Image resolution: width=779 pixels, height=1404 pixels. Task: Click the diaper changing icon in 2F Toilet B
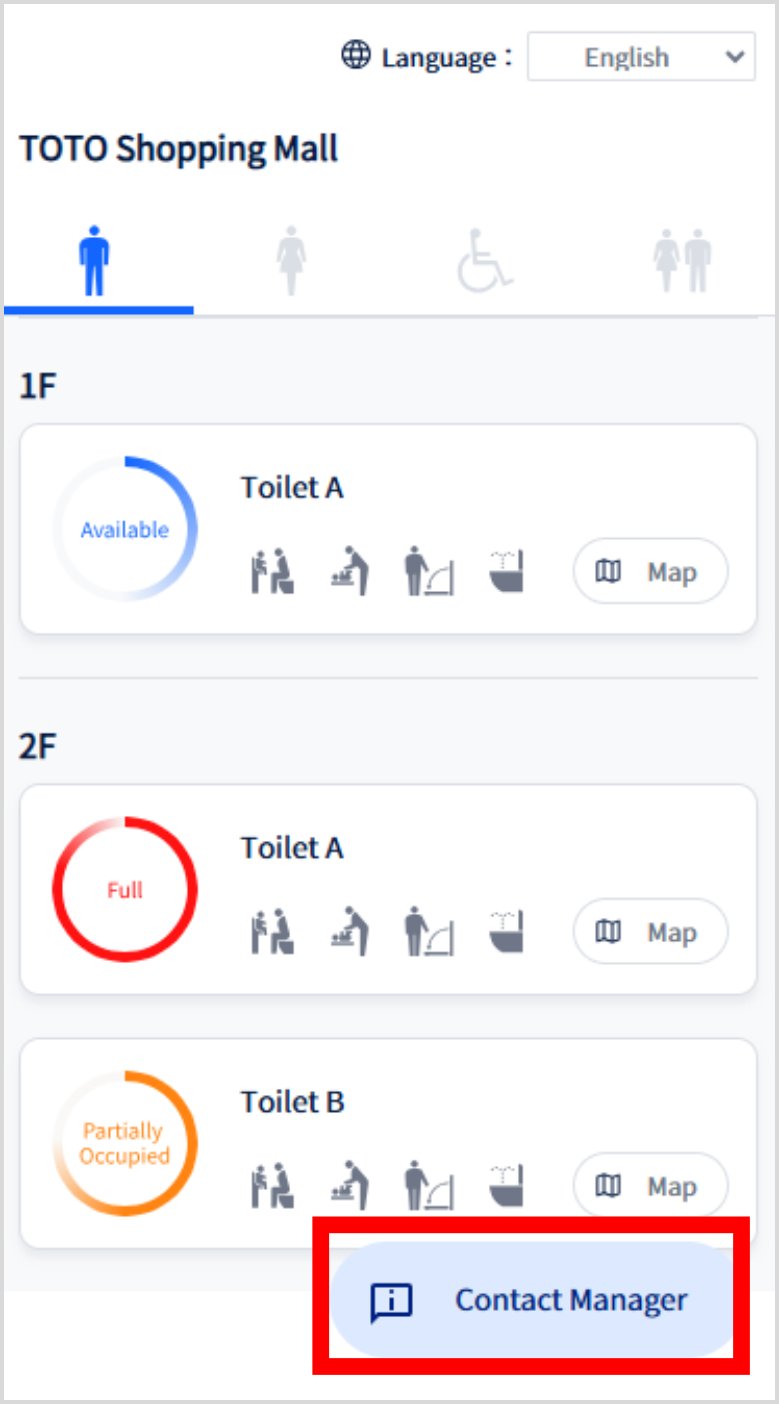point(350,1186)
